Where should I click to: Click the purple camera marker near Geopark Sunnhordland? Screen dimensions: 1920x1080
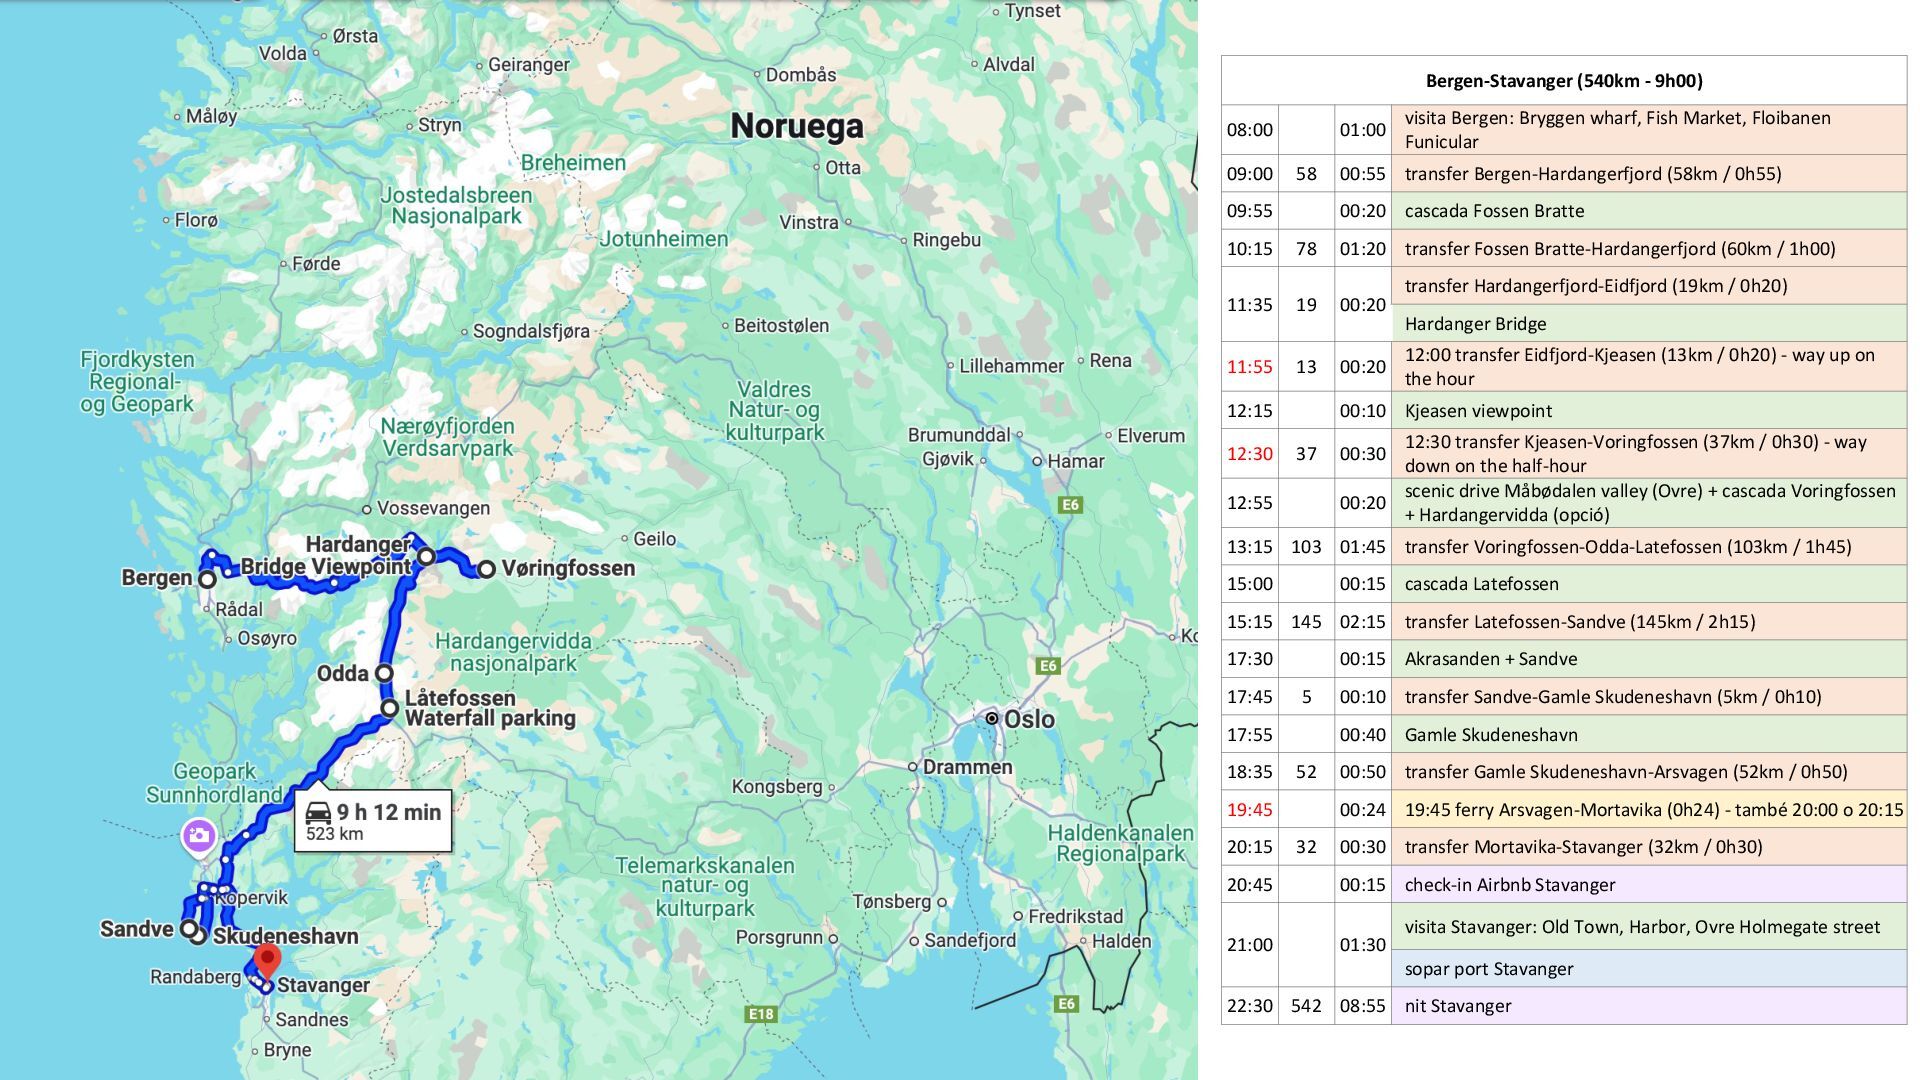199,836
